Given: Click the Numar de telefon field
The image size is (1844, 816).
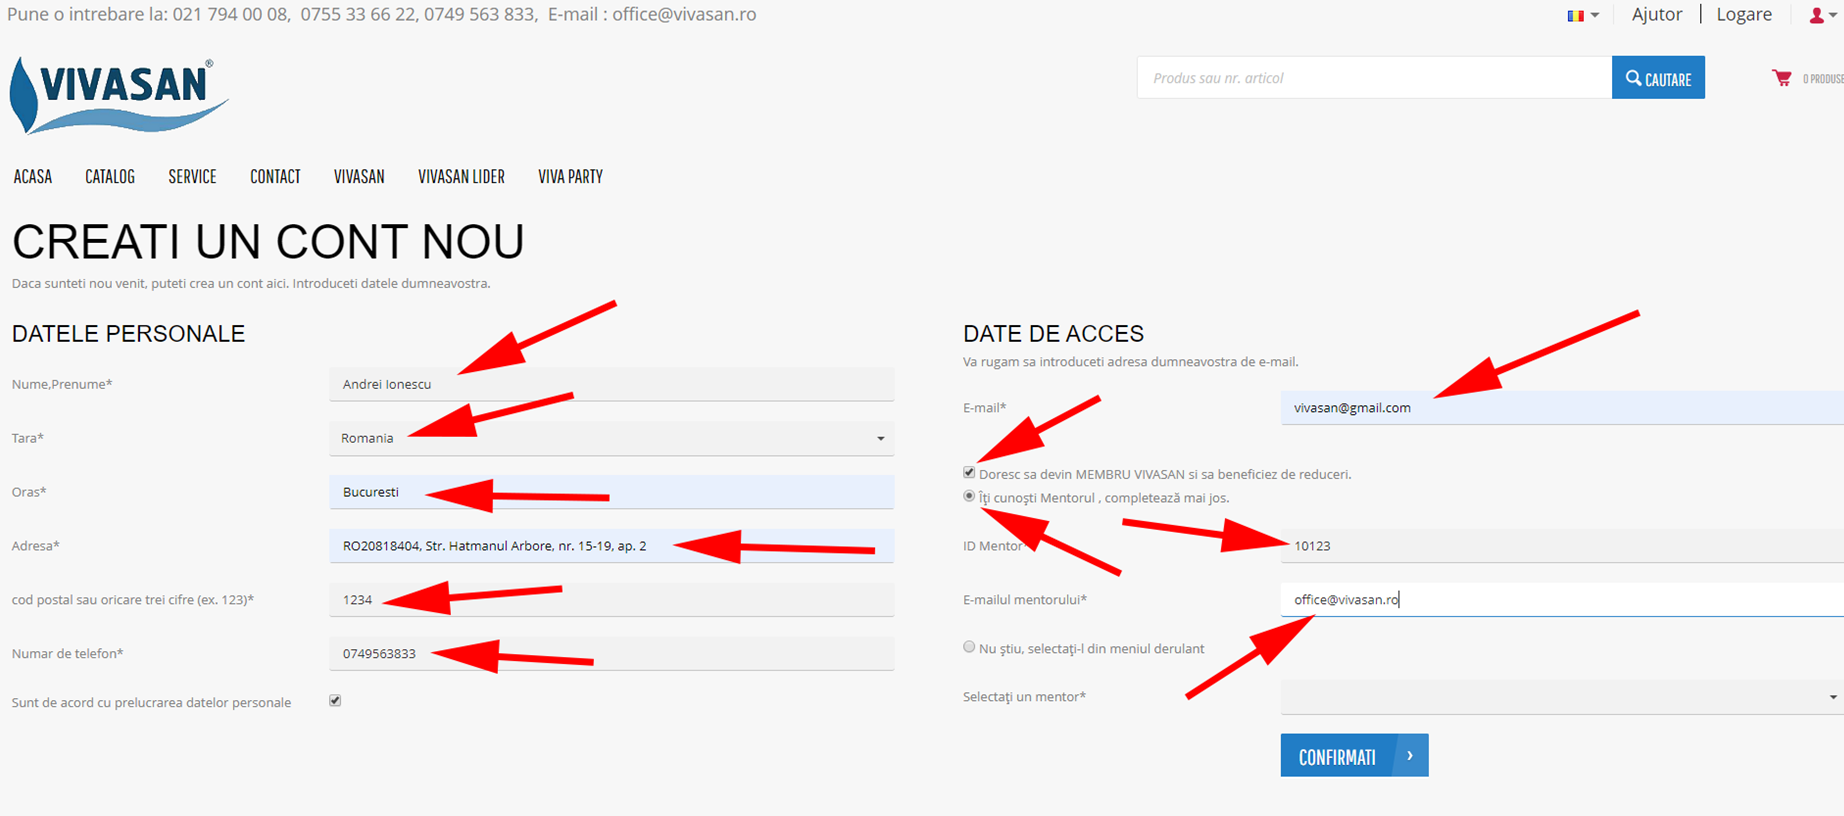Looking at the screenshot, I should click(x=611, y=654).
